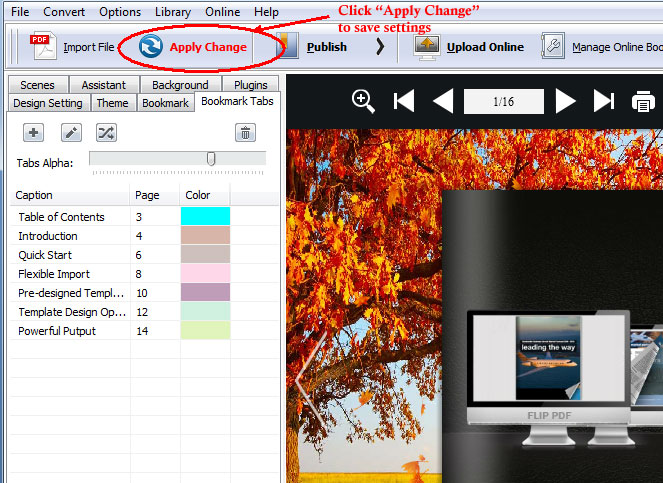Zoom in using the magnifier icon
The height and width of the screenshot is (483, 663).
(x=363, y=102)
